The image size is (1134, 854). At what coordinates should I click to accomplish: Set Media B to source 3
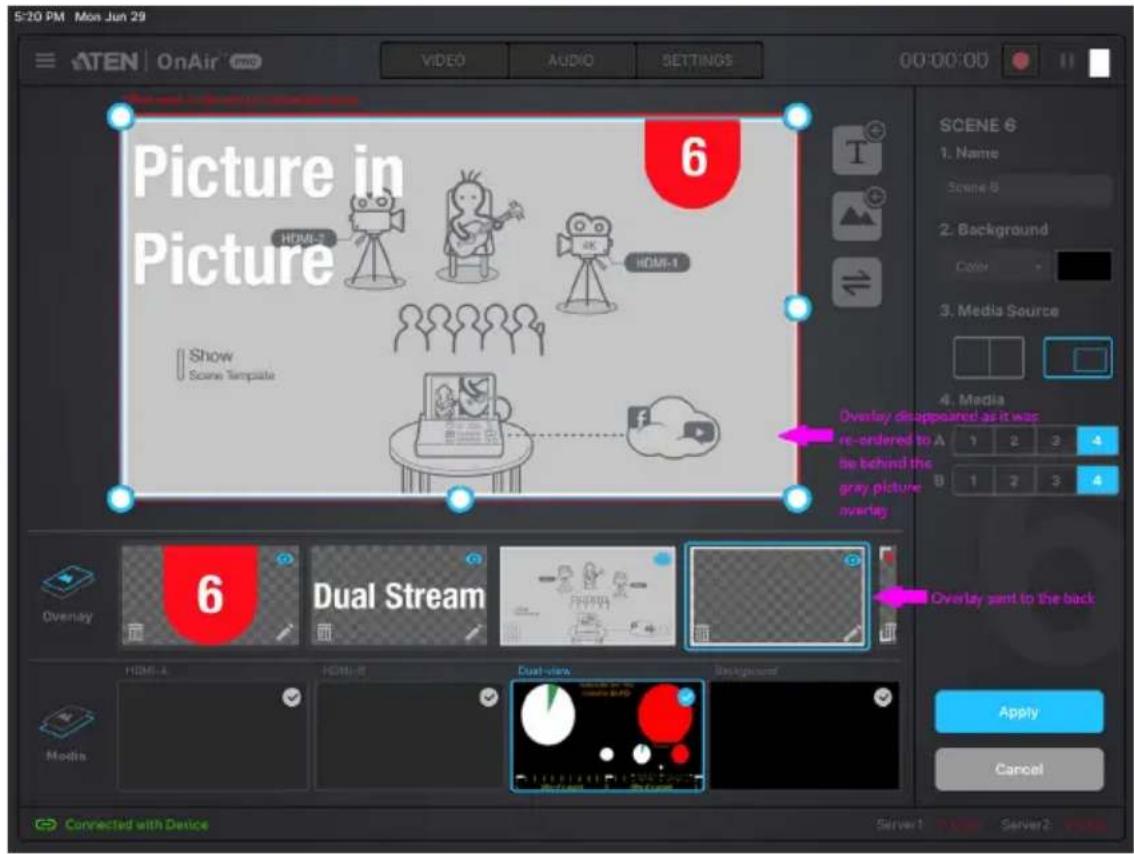click(1056, 480)
